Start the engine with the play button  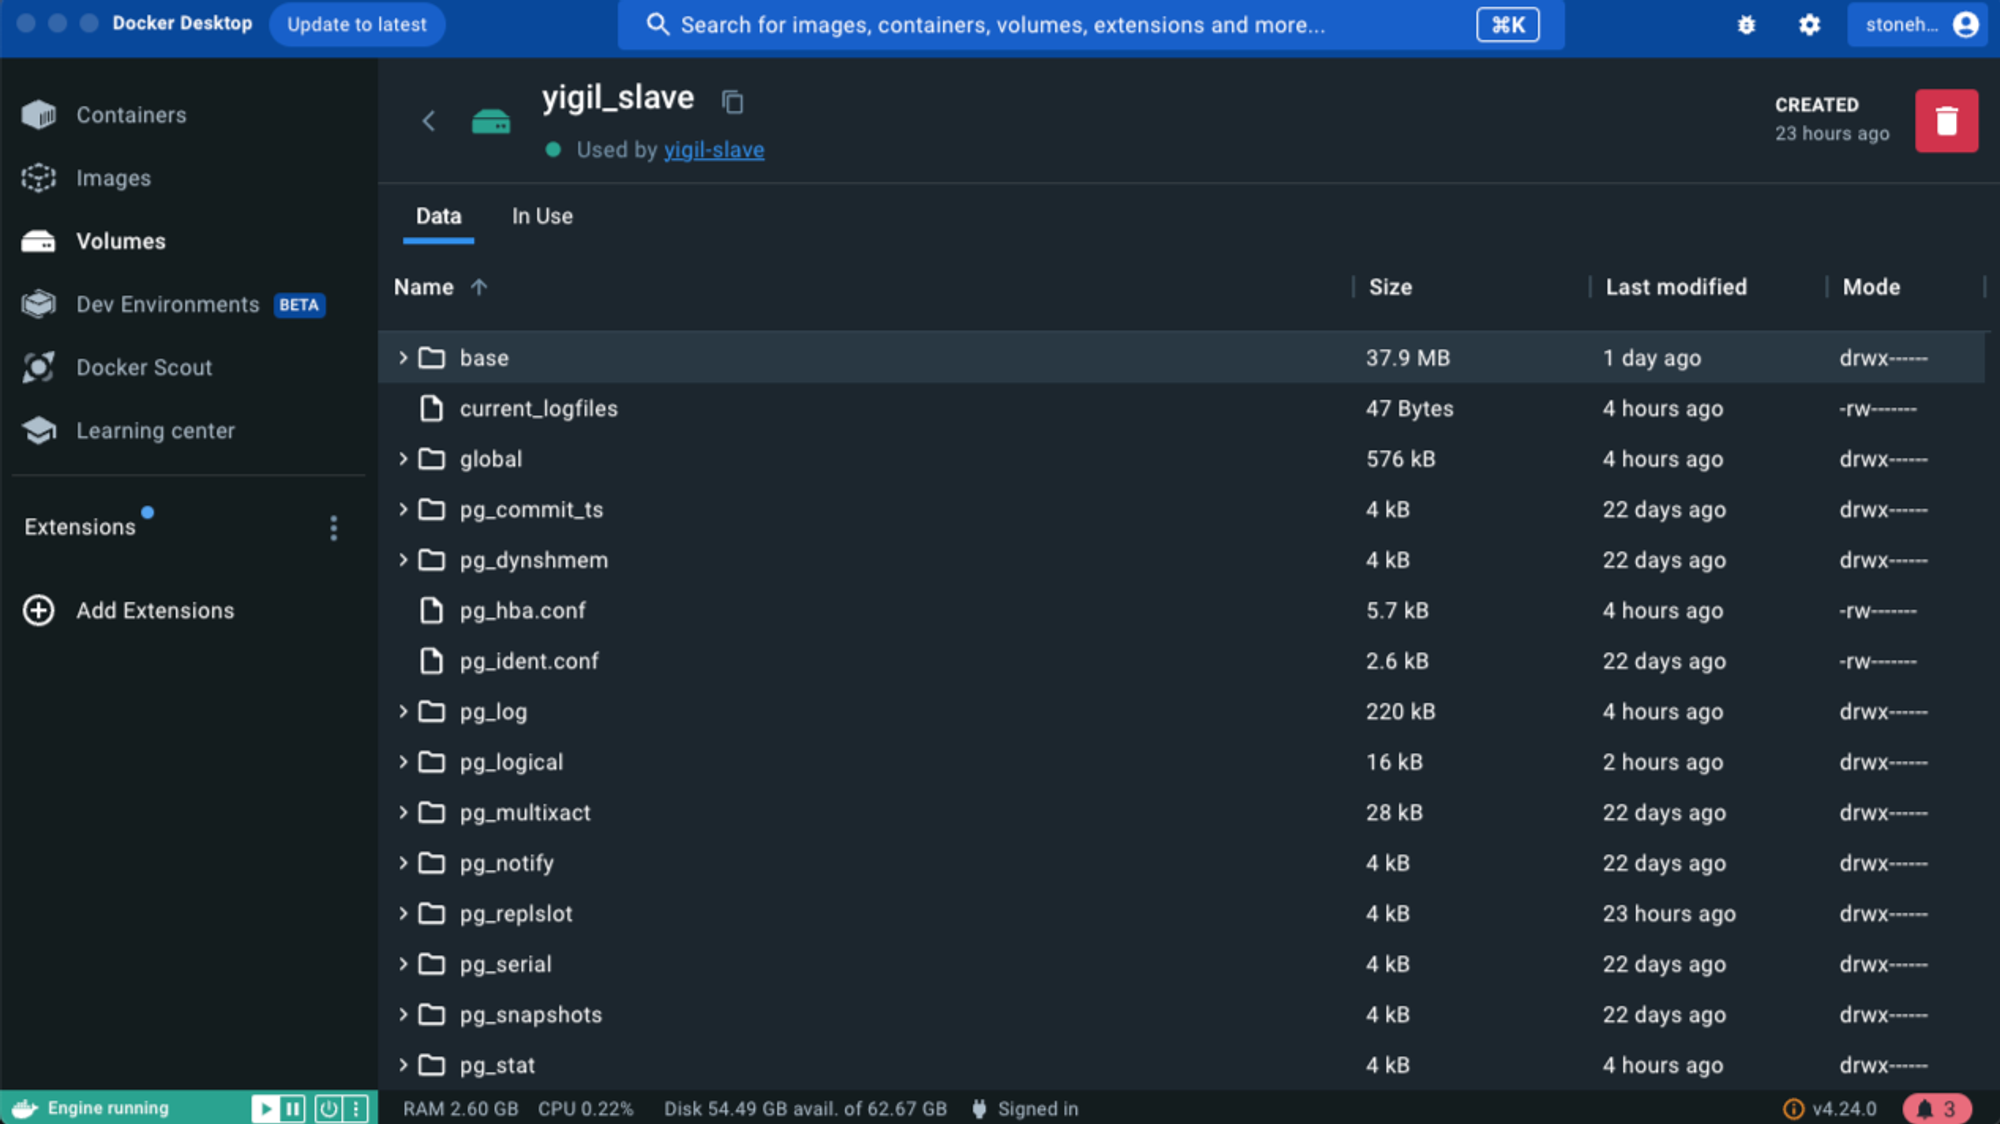[x=265, y=1108]
